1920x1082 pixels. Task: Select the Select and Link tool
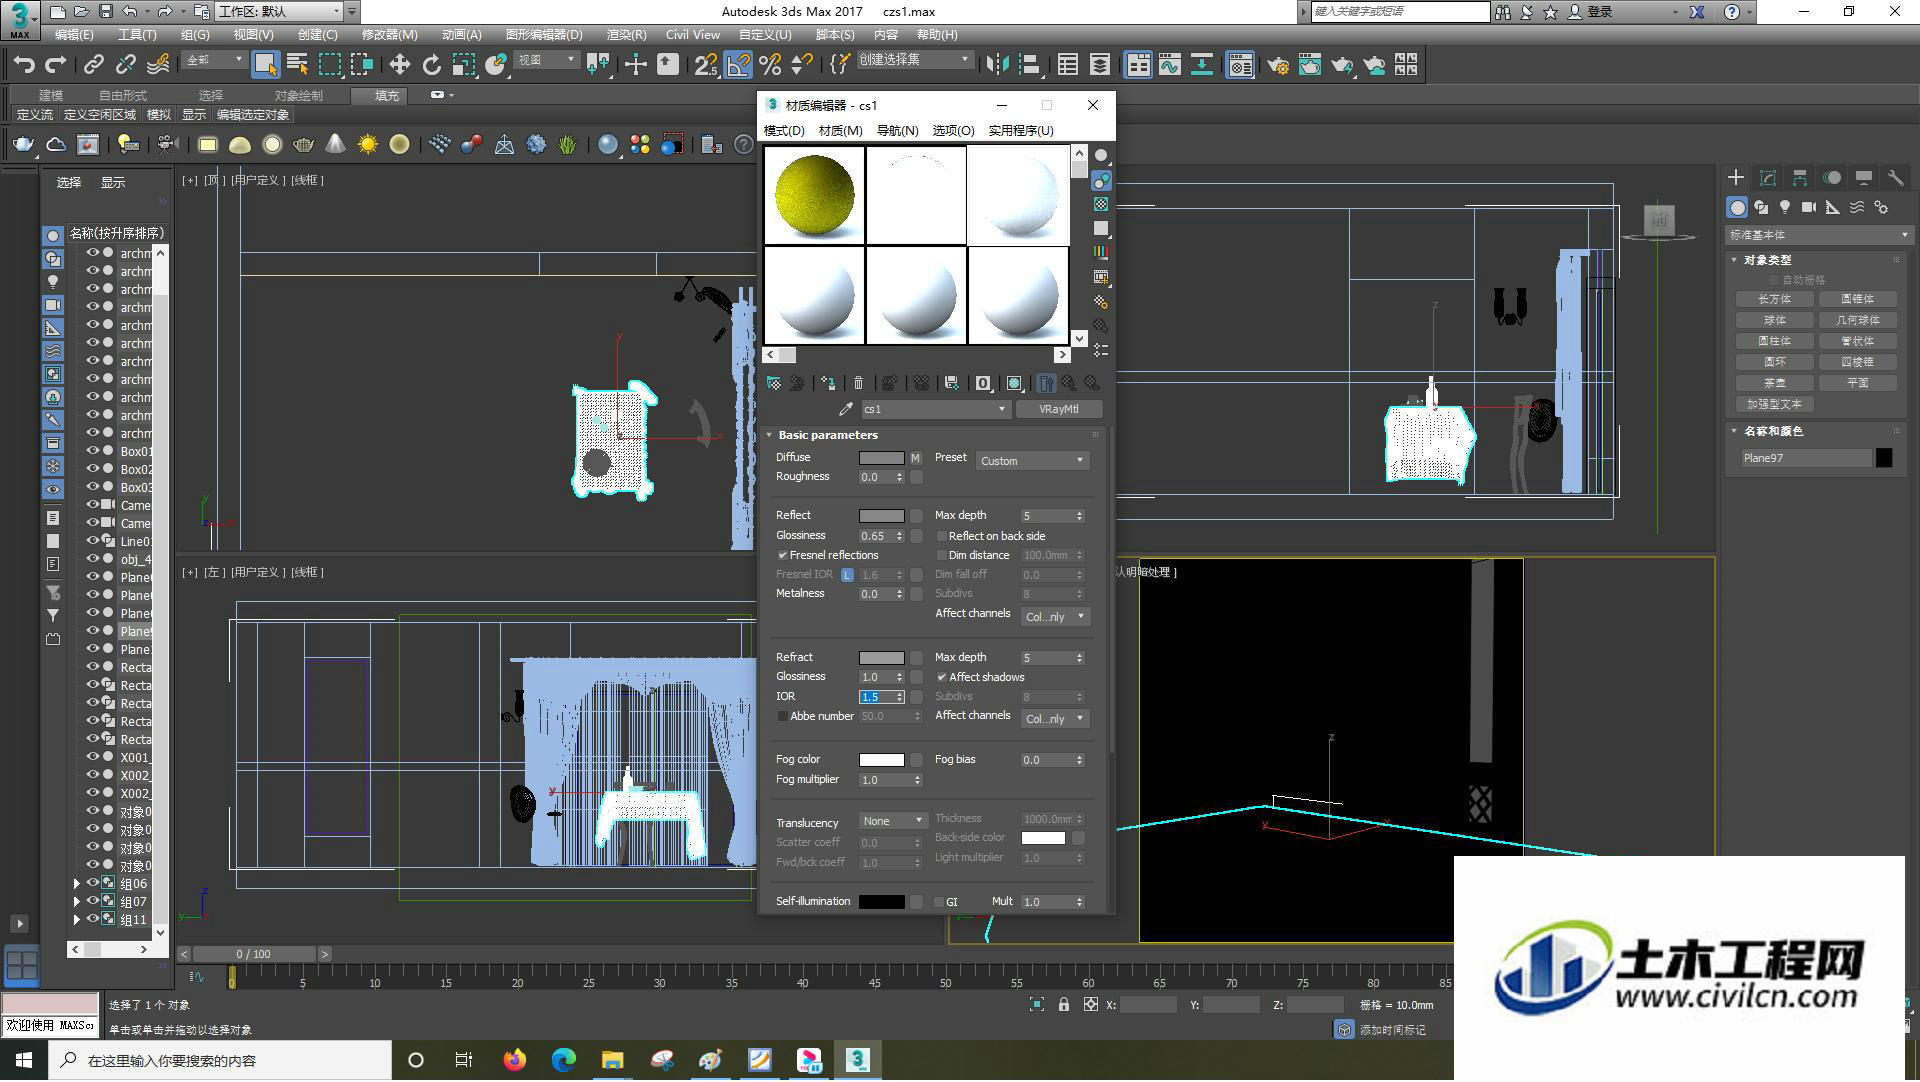(94, 65)
